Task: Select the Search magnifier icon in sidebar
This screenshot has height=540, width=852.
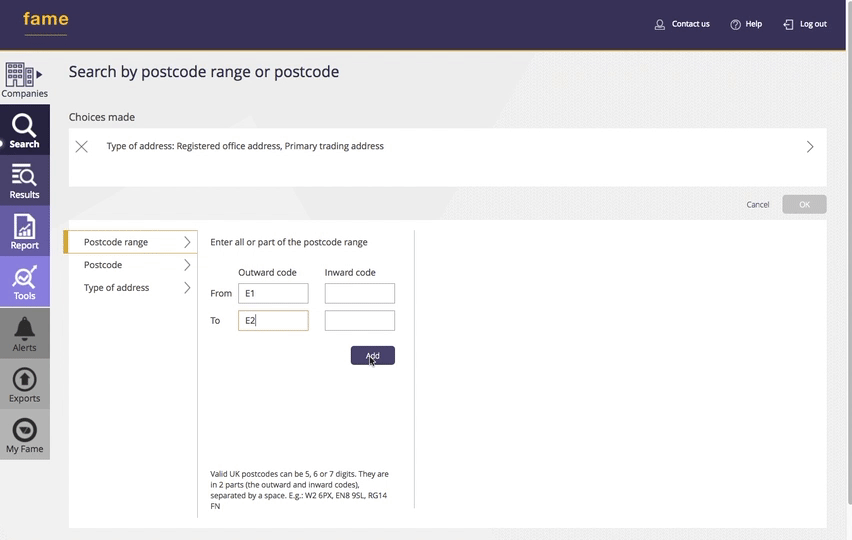Action: pyautogui.click(x=24, y=131)
